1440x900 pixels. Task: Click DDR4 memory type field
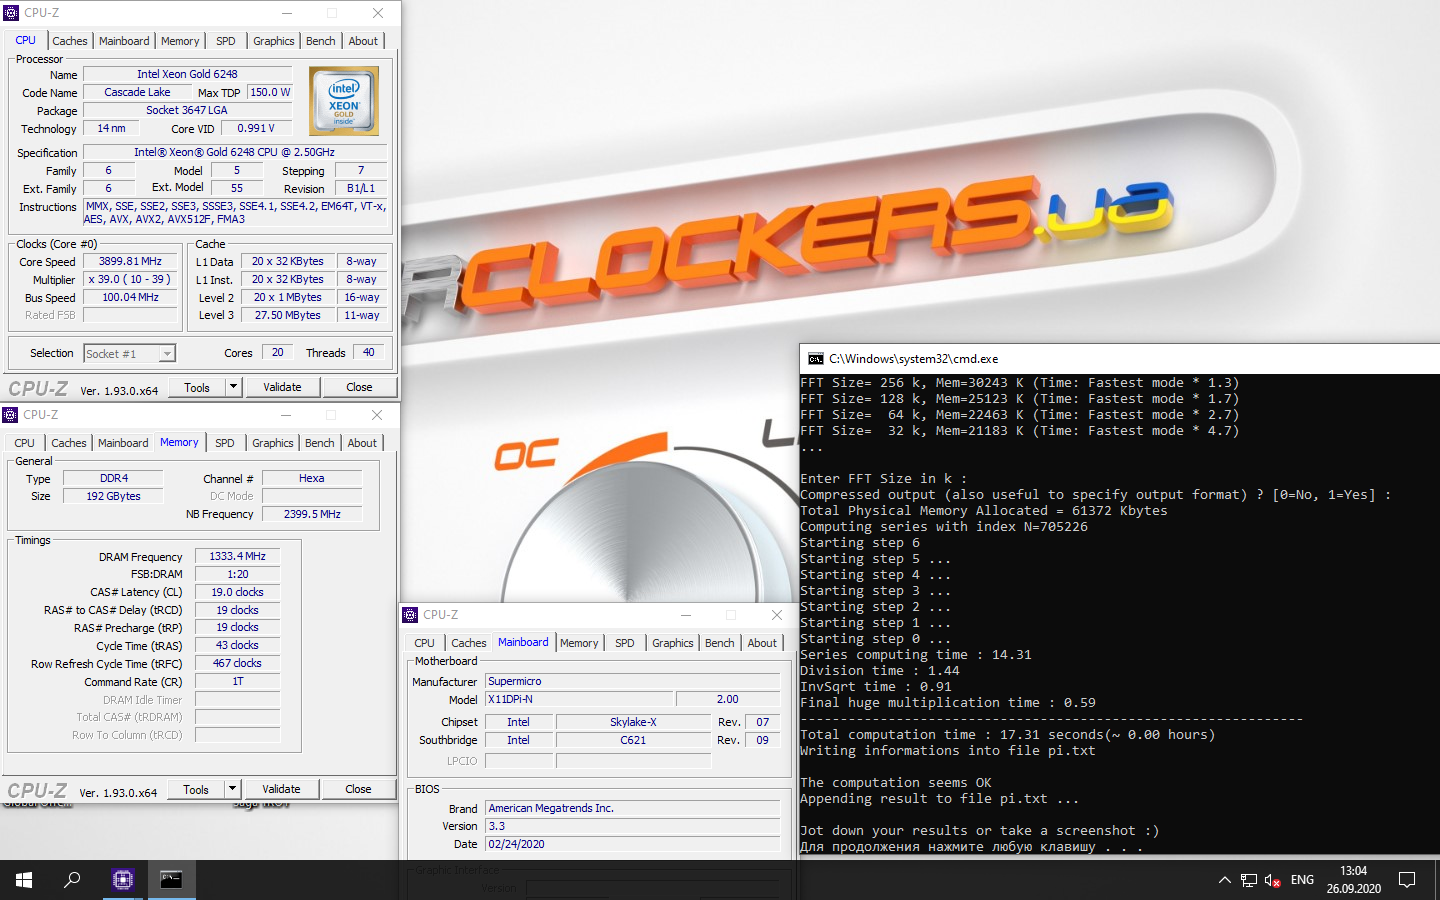pyautogui.click(x=114, y=478)
